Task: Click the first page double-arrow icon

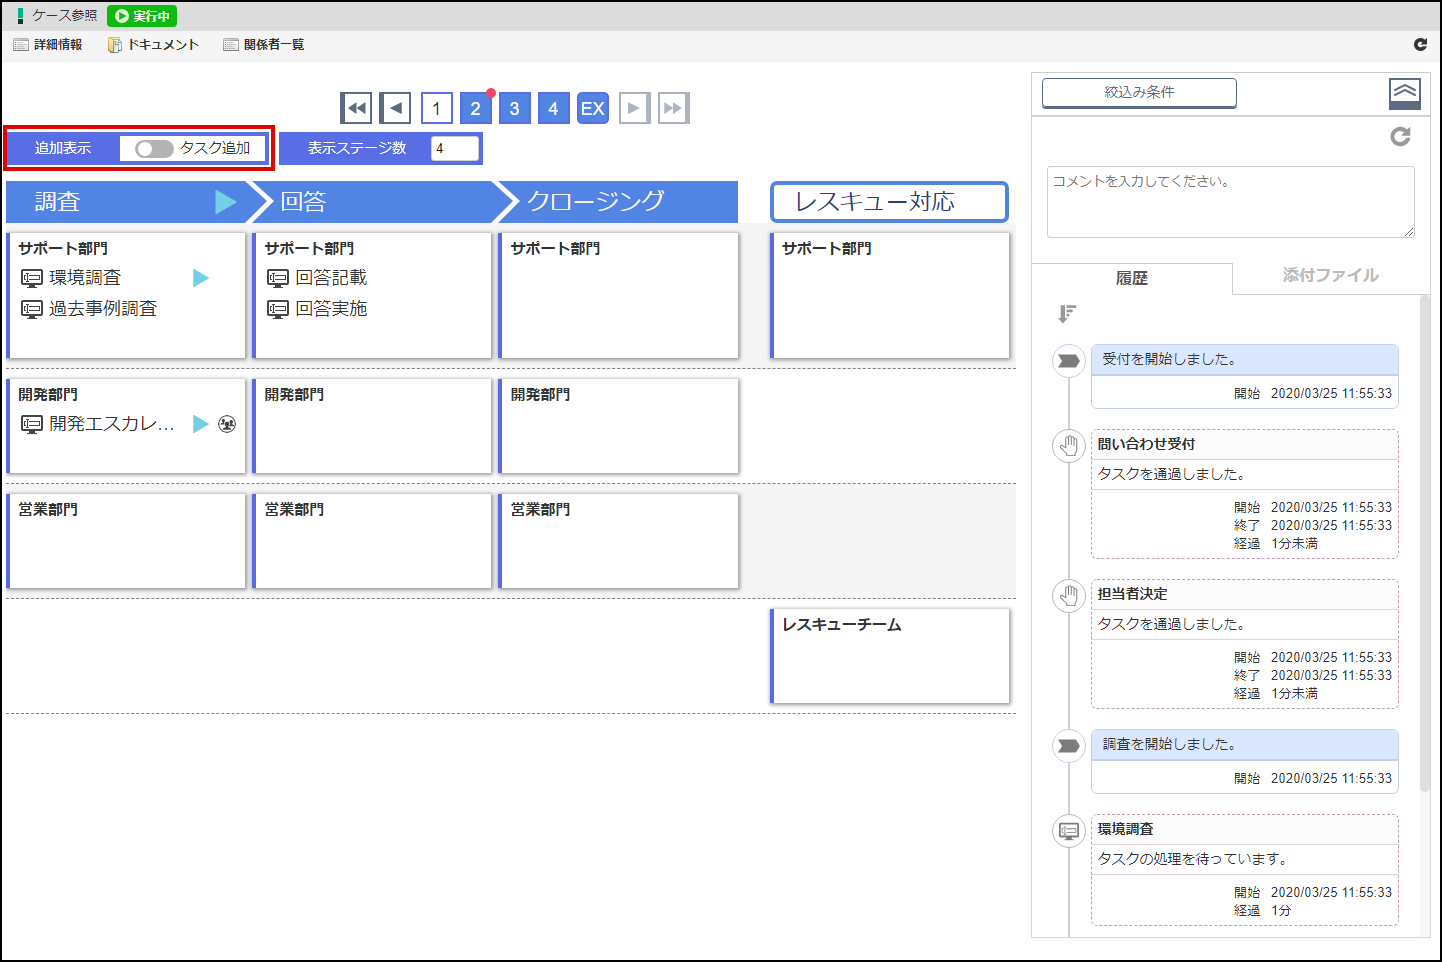Action: (356, 108)
